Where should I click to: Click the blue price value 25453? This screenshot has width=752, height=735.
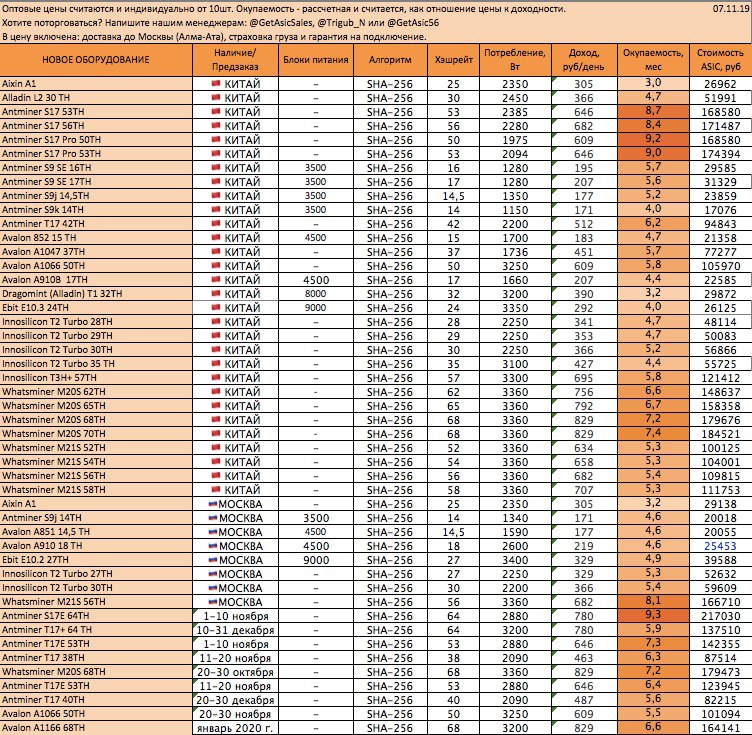point(720,546)
